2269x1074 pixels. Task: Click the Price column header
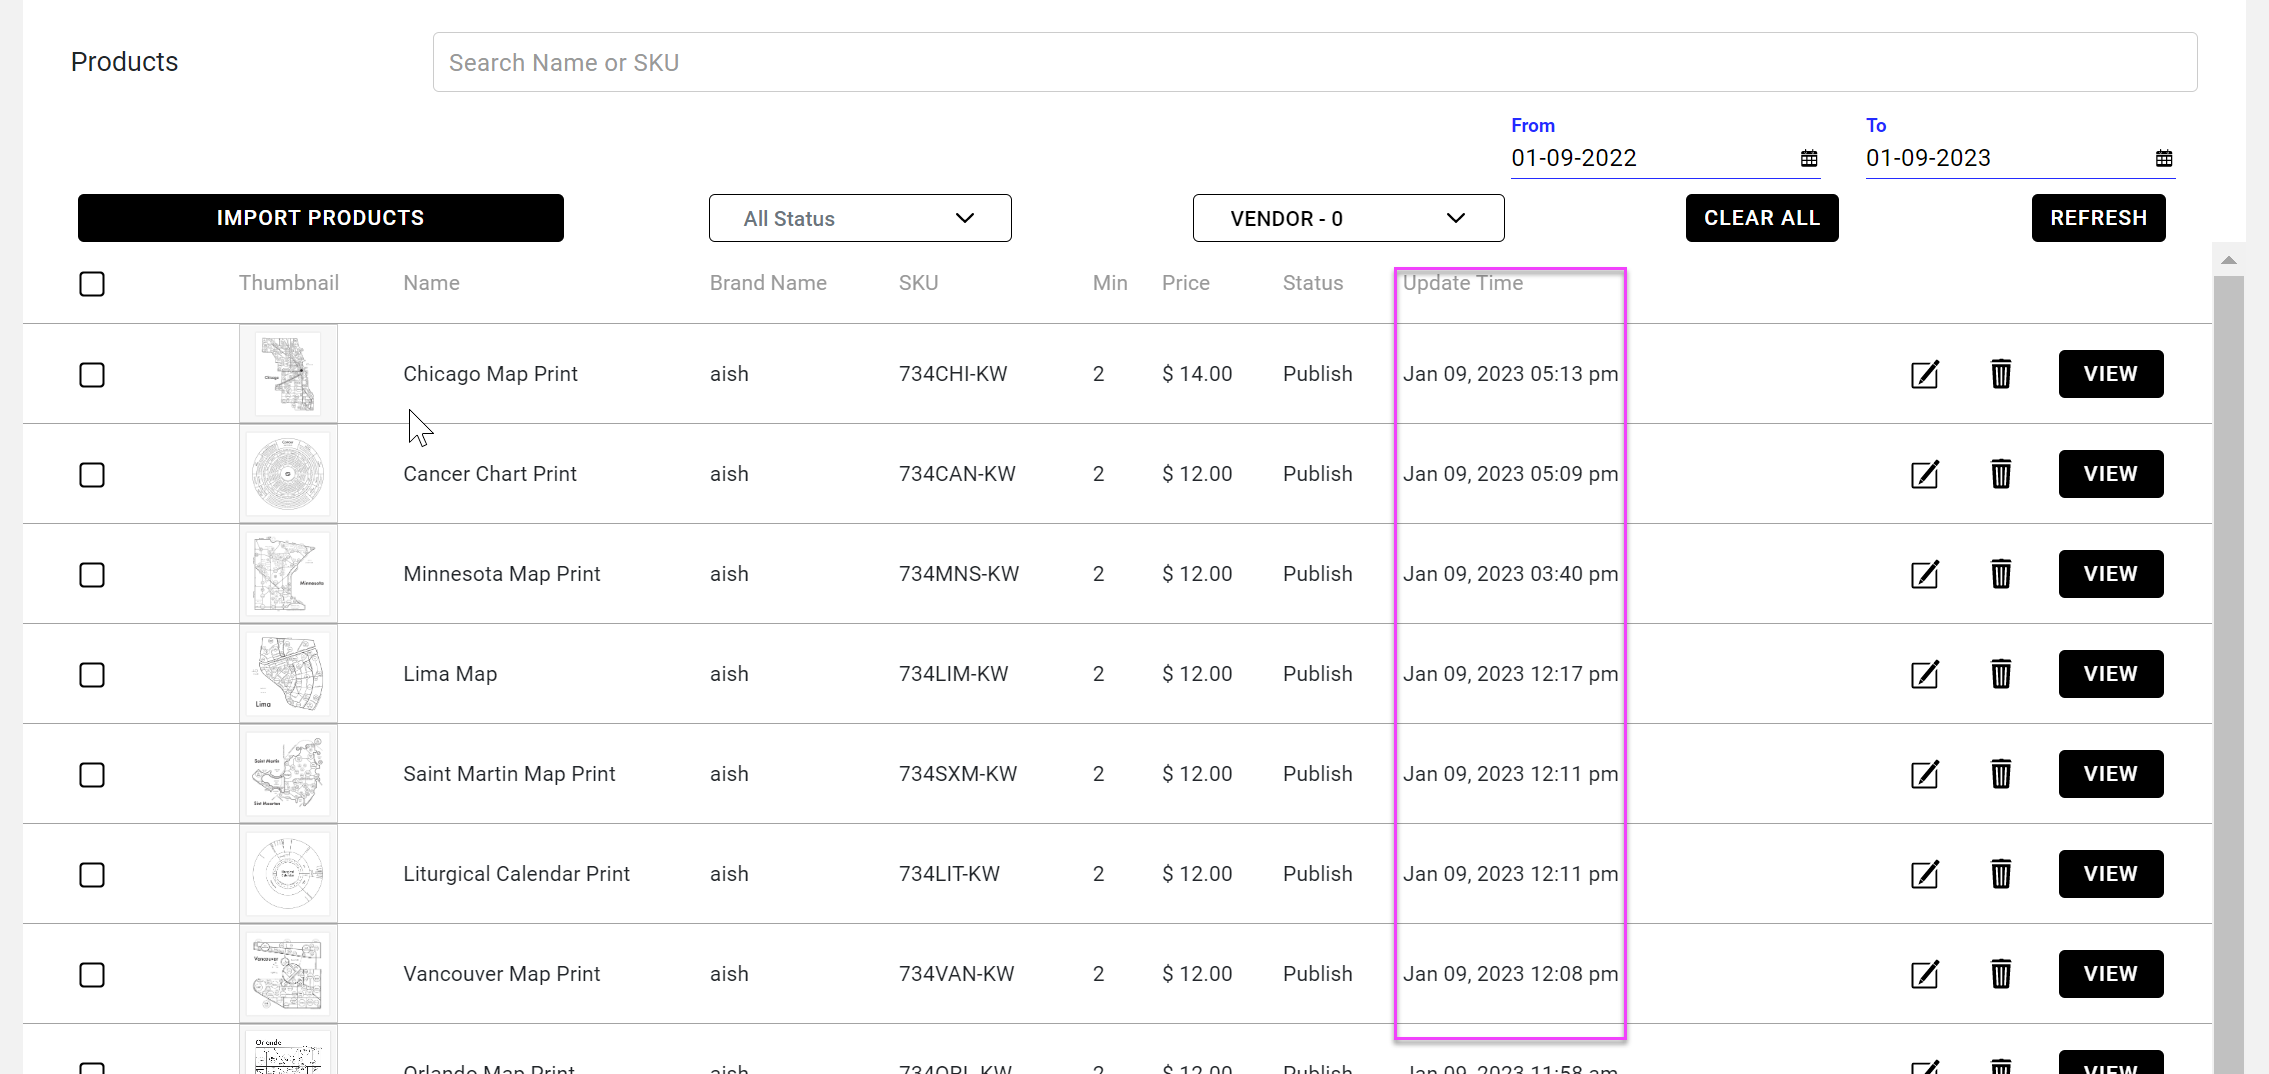point(1185,283)
